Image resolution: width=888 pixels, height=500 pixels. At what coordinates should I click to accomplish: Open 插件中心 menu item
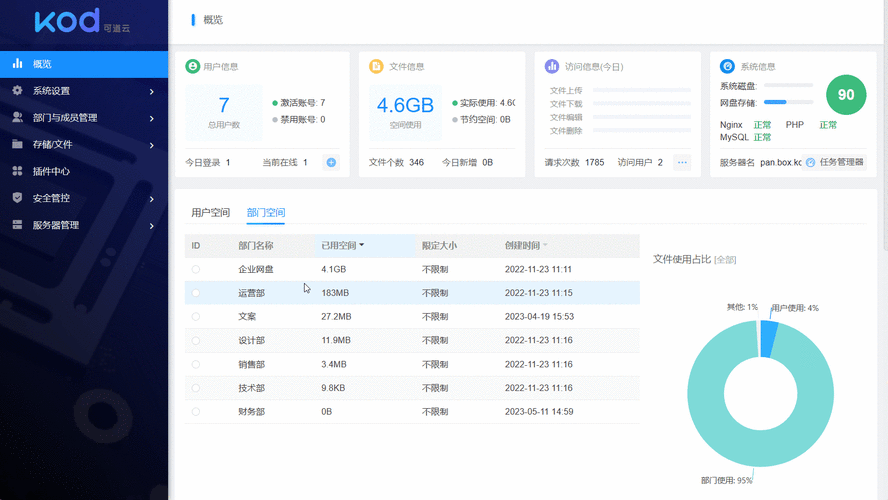84,171
